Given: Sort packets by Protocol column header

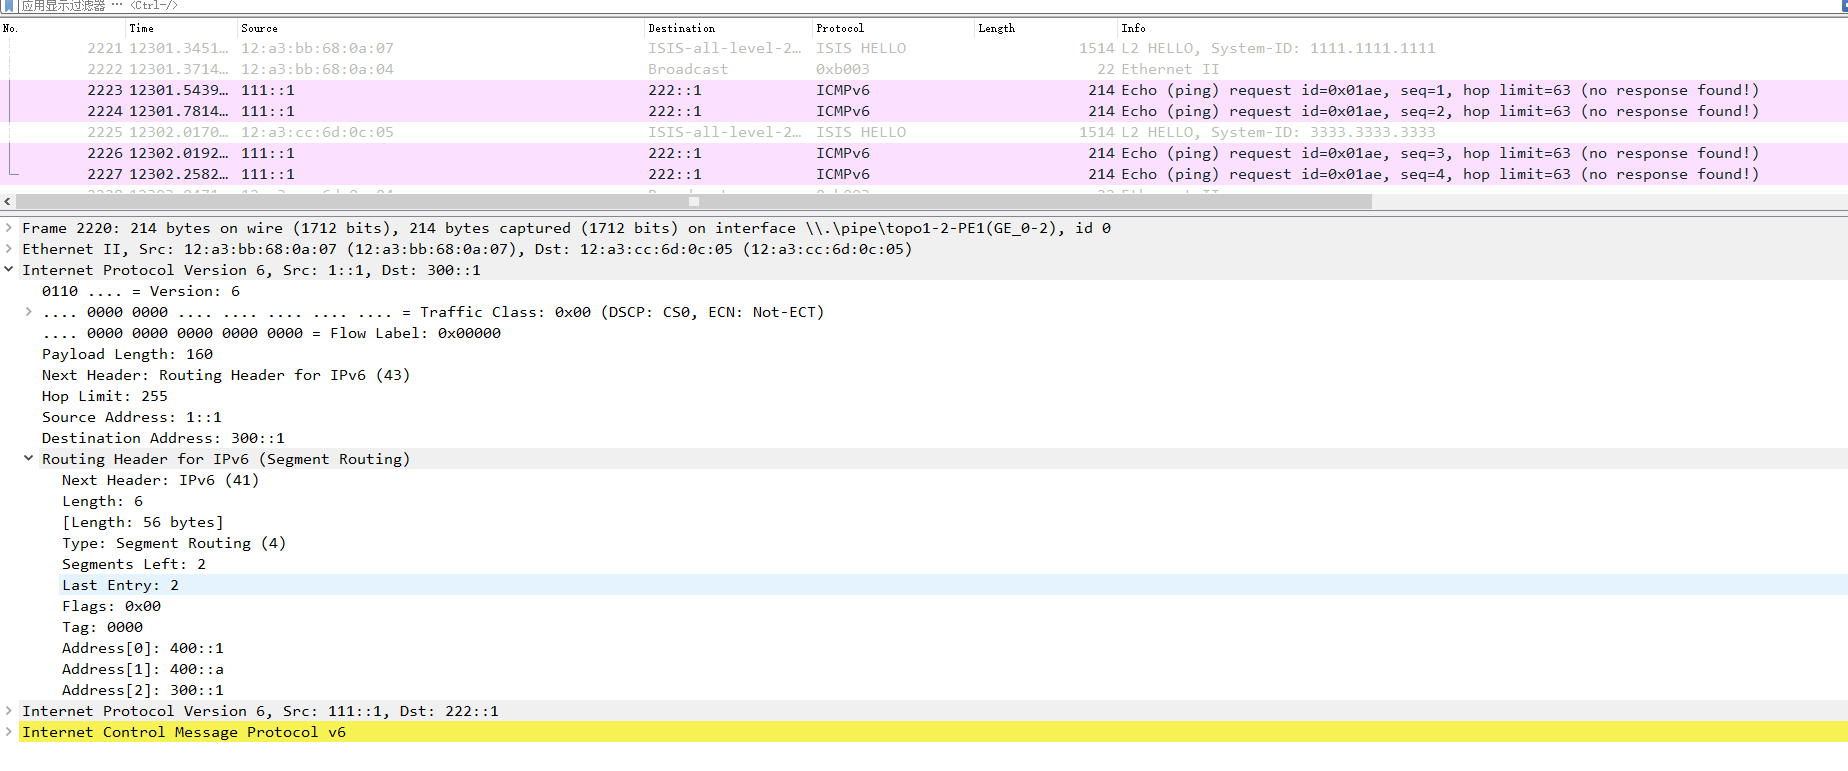Looking at the screenshot, I should point(840,28).
